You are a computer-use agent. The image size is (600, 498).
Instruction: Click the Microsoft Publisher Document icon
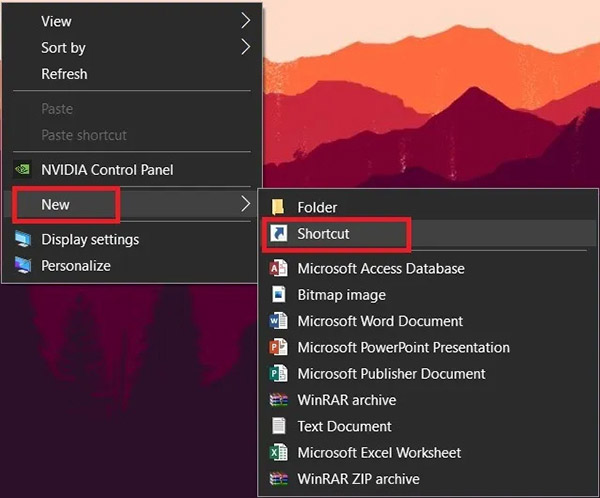[279, 374]
